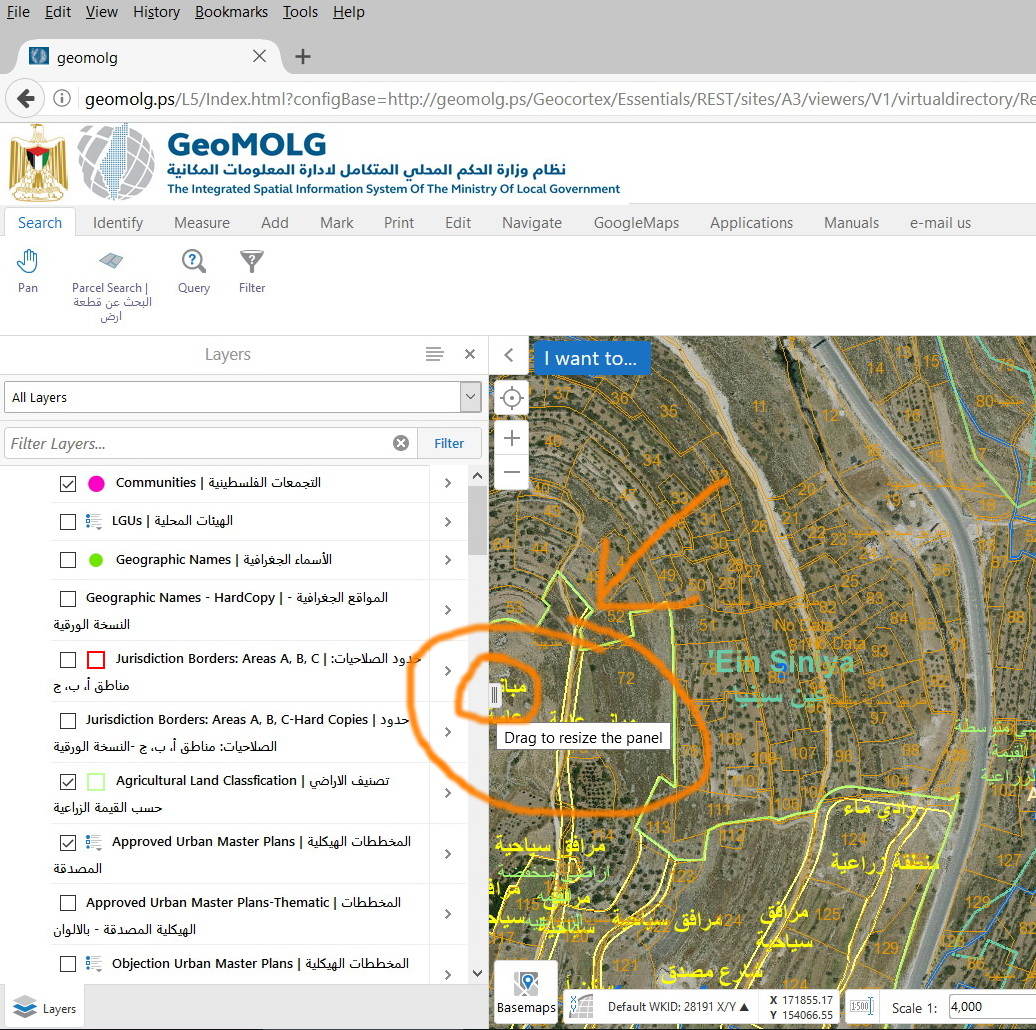Image resolution: width=1036 pixels, height=1030 pixels.
Task: Click the Palestinian eagle emblem
Action: coord(38,163)
